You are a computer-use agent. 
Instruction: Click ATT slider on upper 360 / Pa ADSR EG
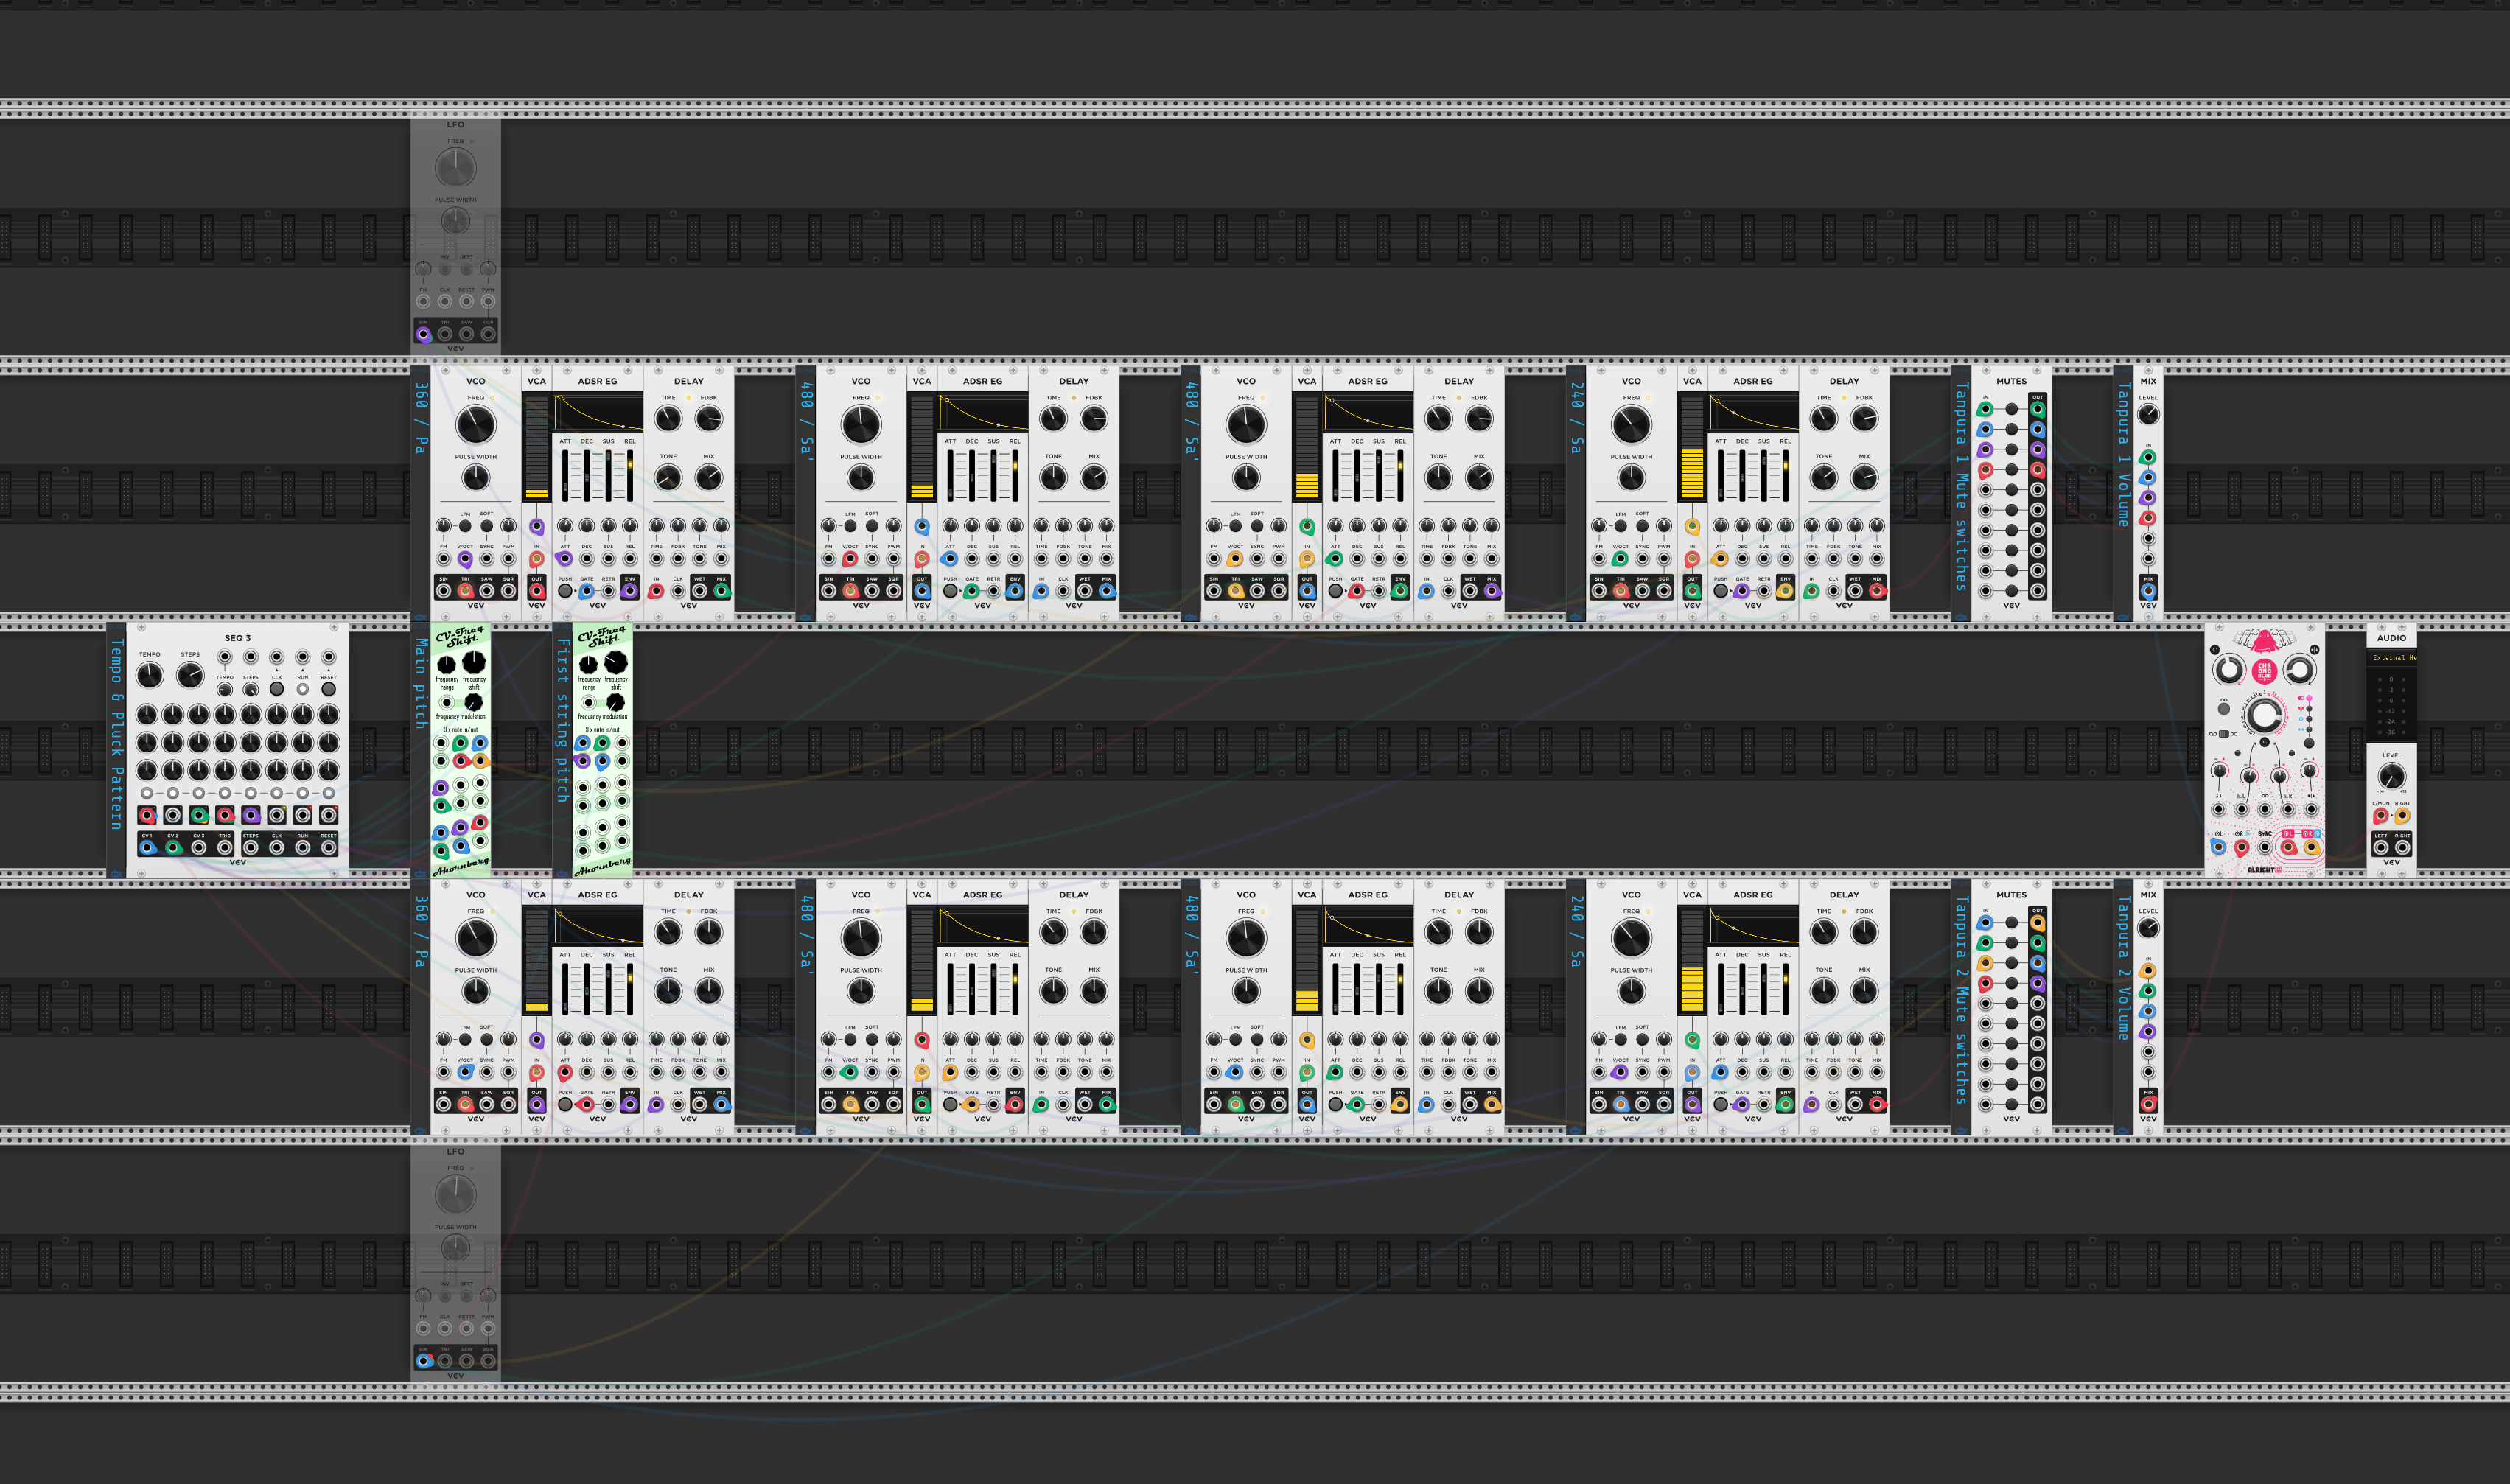pyautogui.click(x=565, y=476)
